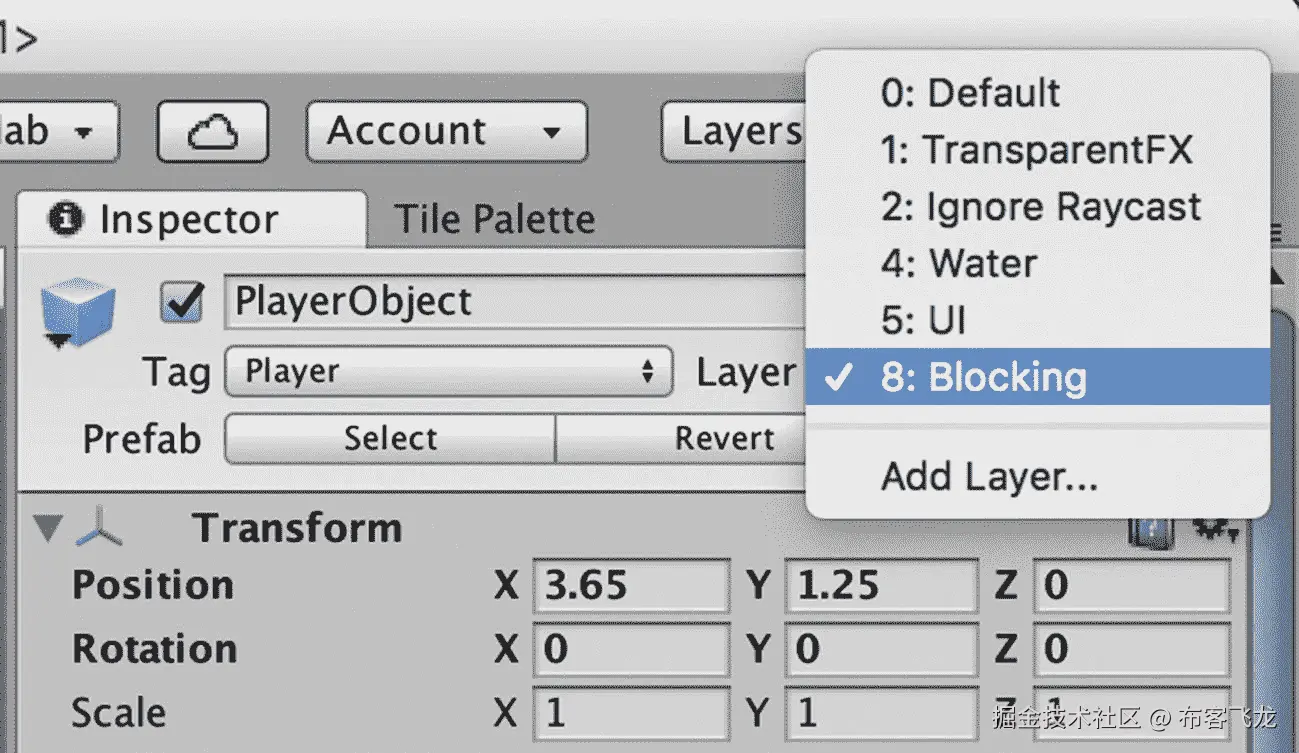
Task: Click the Position X value field
Action: pyautogui.click(x=630, y=586)
